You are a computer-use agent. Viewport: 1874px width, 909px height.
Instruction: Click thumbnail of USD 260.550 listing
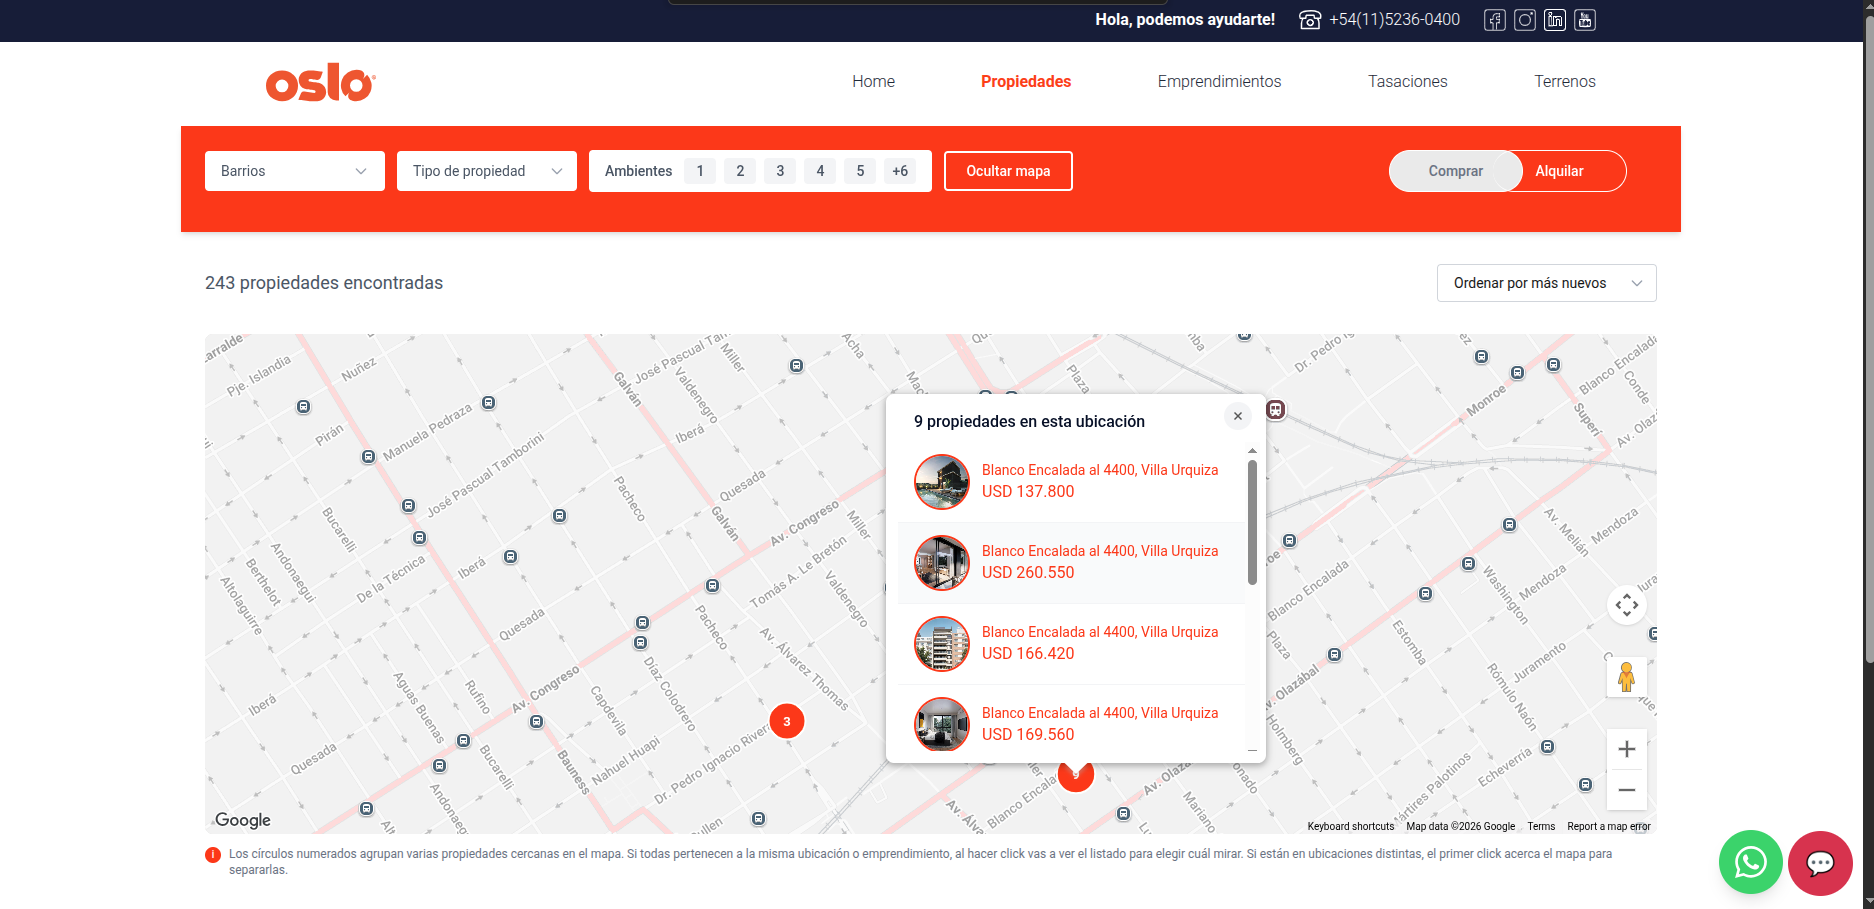click(942, 563)
